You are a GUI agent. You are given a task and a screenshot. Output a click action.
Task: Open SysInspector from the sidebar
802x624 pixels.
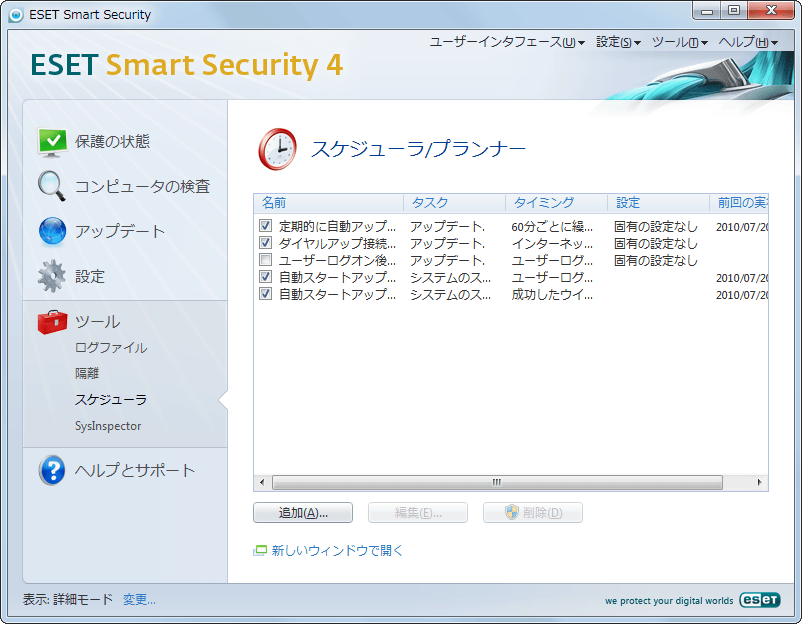click(108, 426)
